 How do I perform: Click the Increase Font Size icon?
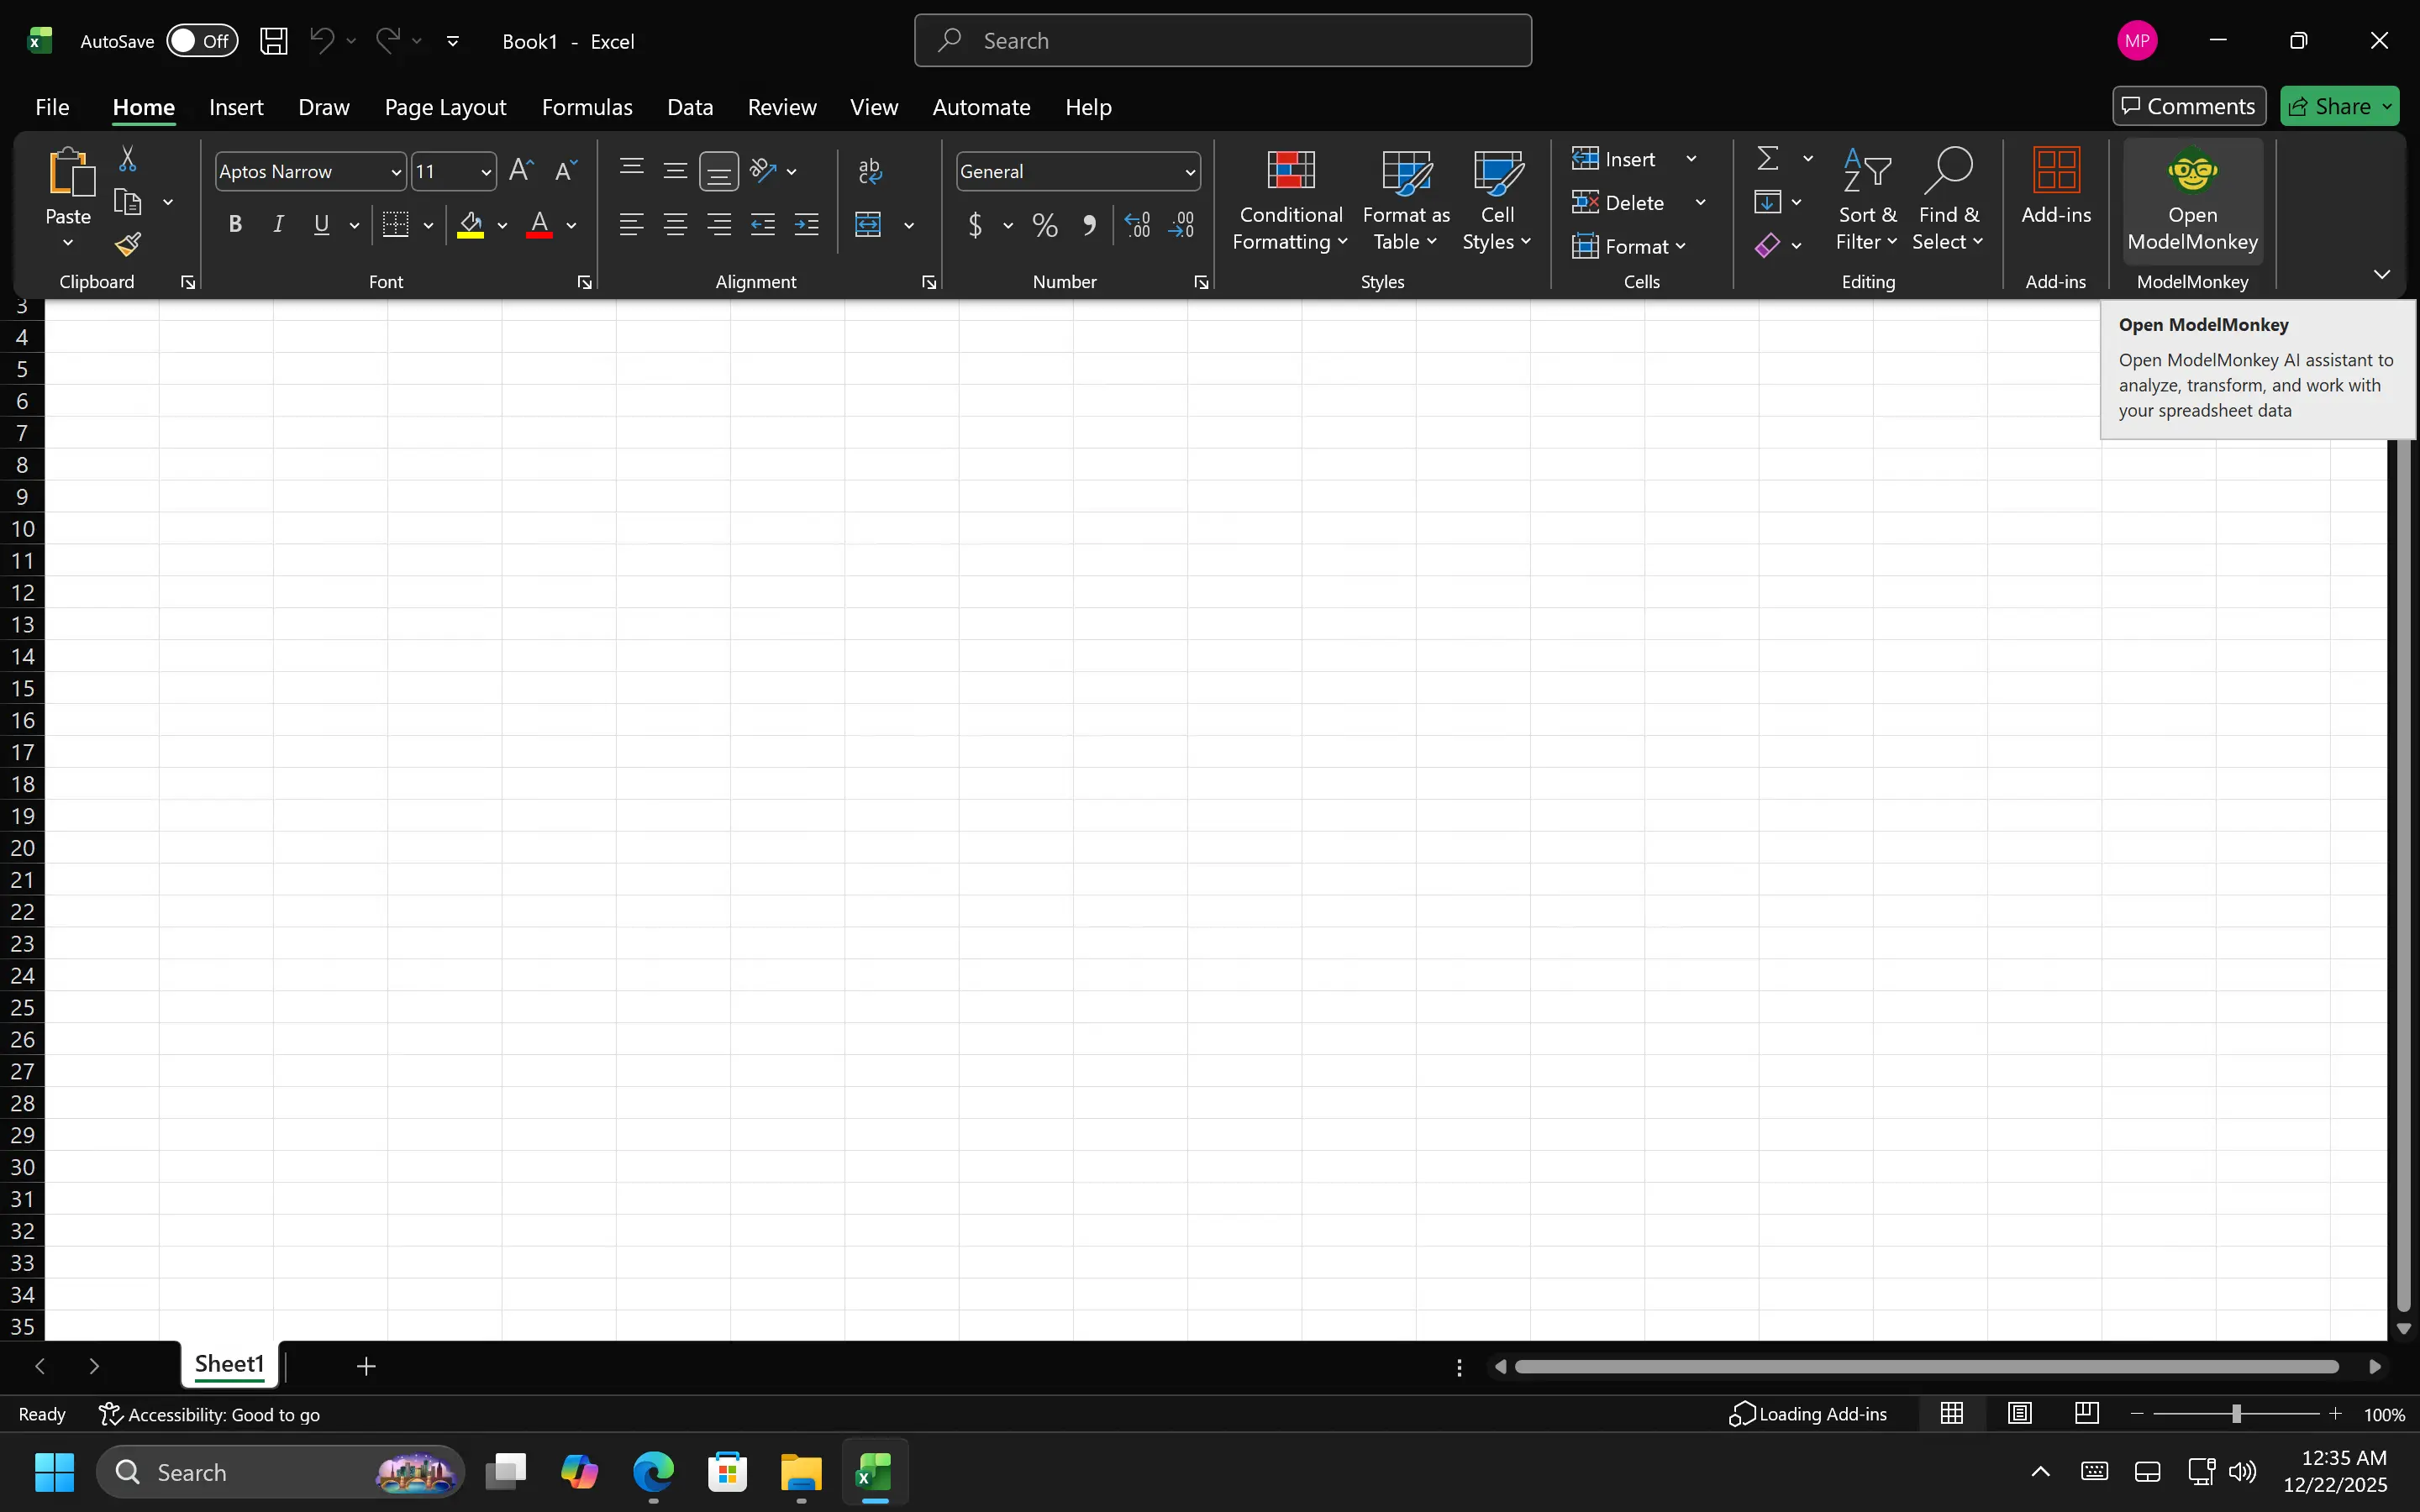click(521, 171)
